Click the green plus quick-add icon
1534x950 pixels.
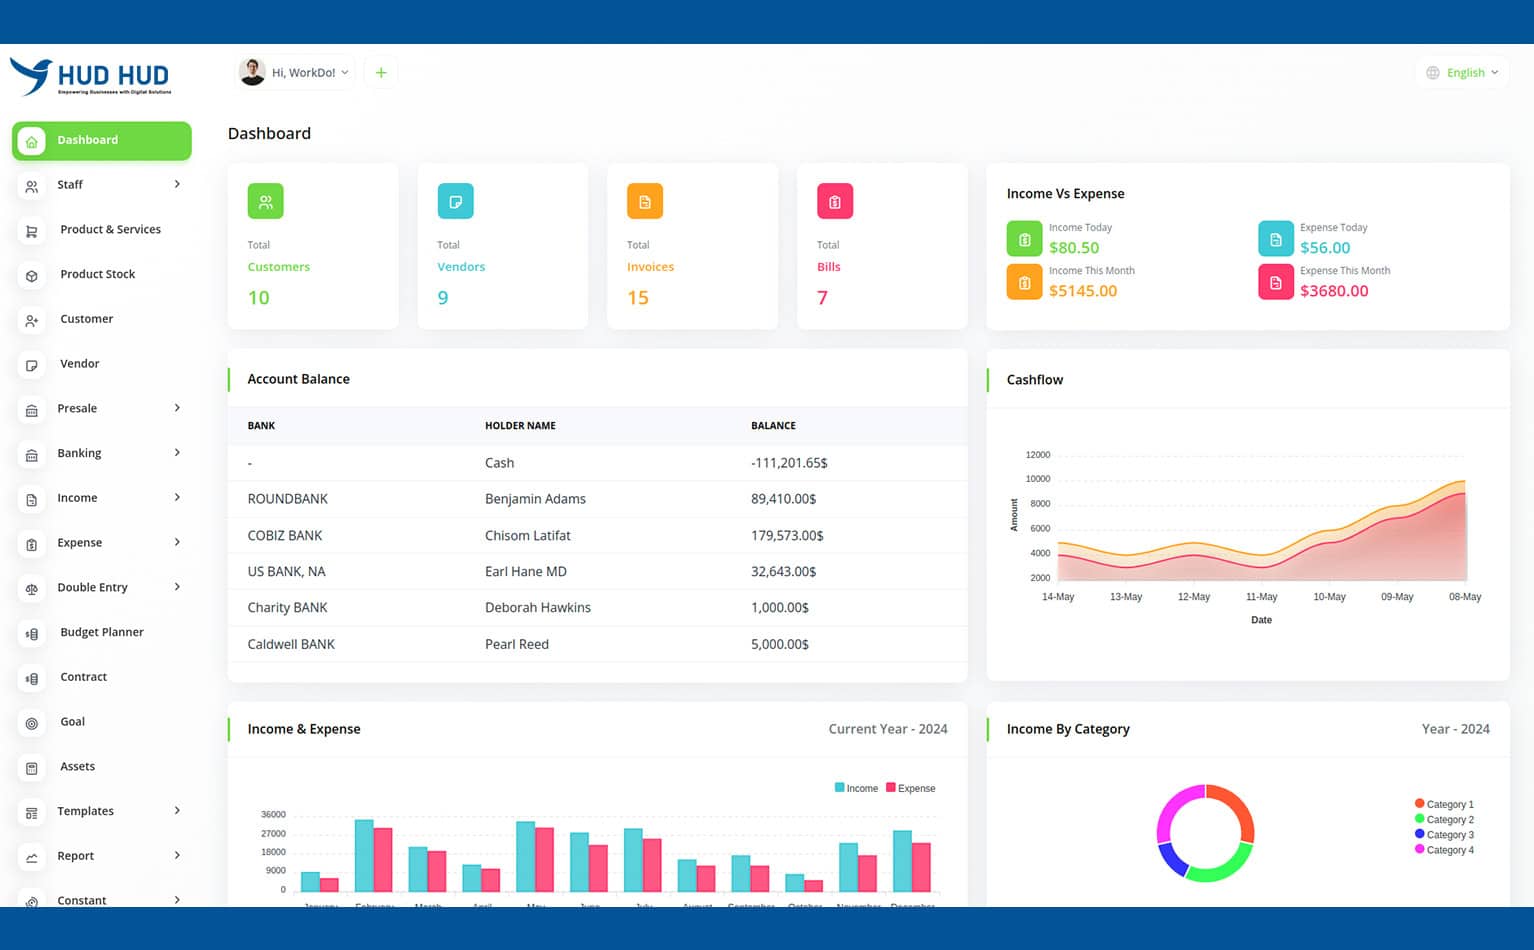(381, 73)
